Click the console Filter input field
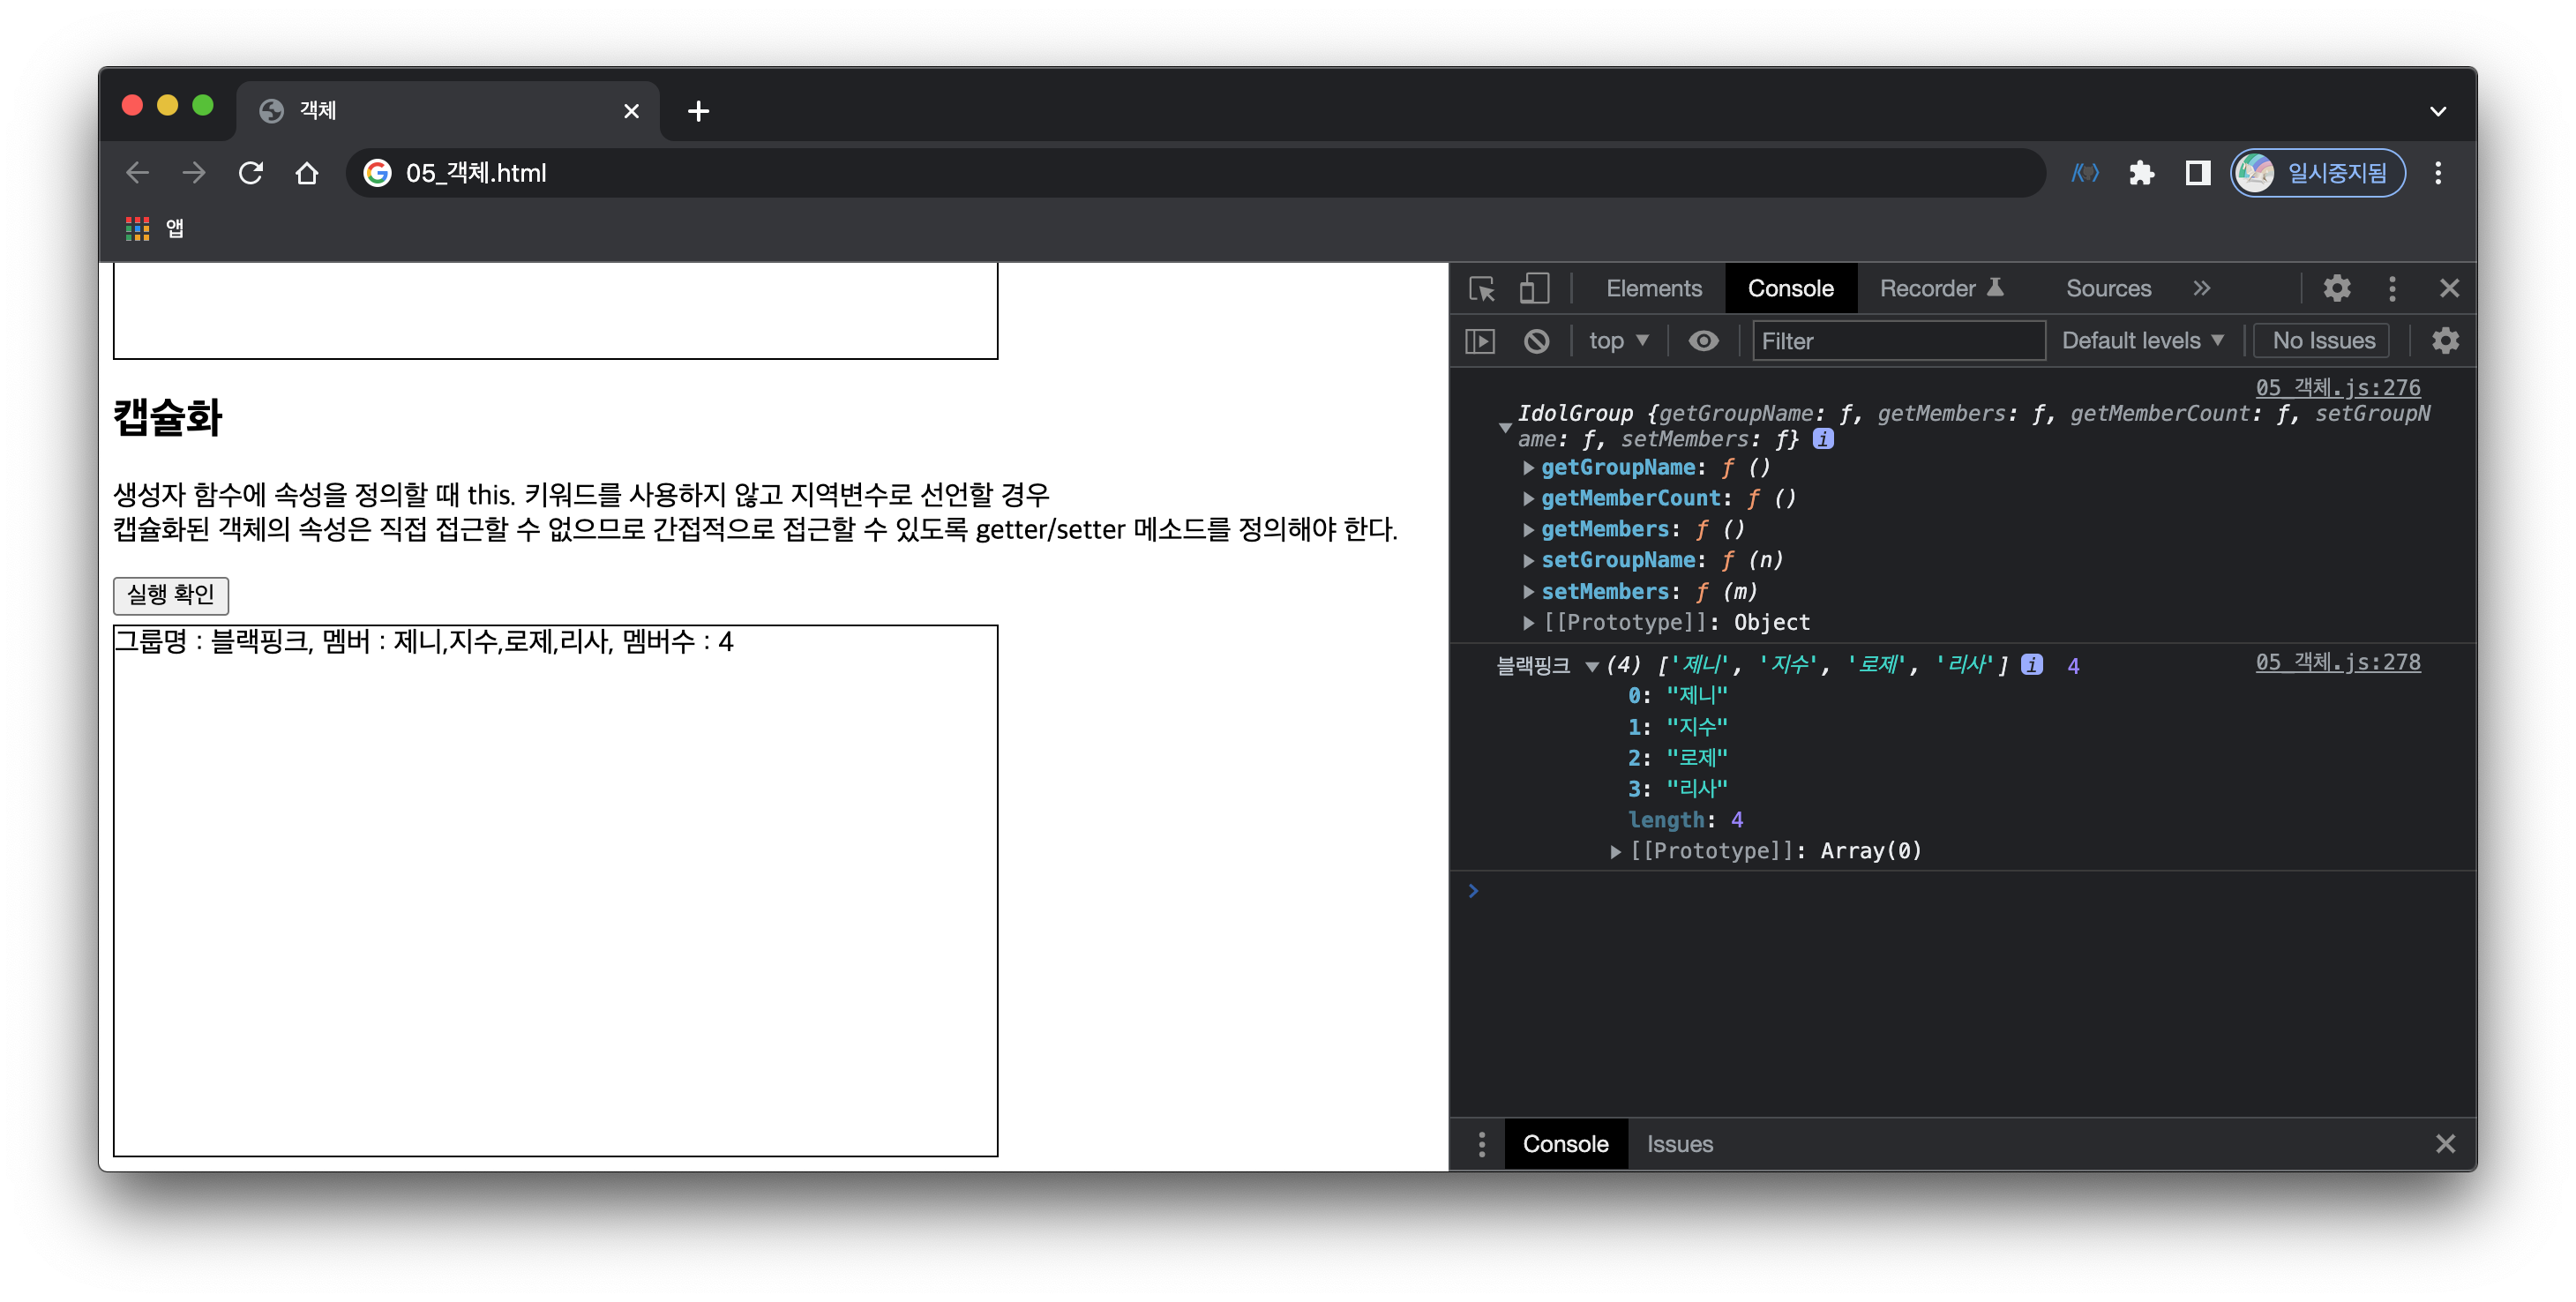This screenshot has width=2576, height=1302. (x=1897, y=341)
